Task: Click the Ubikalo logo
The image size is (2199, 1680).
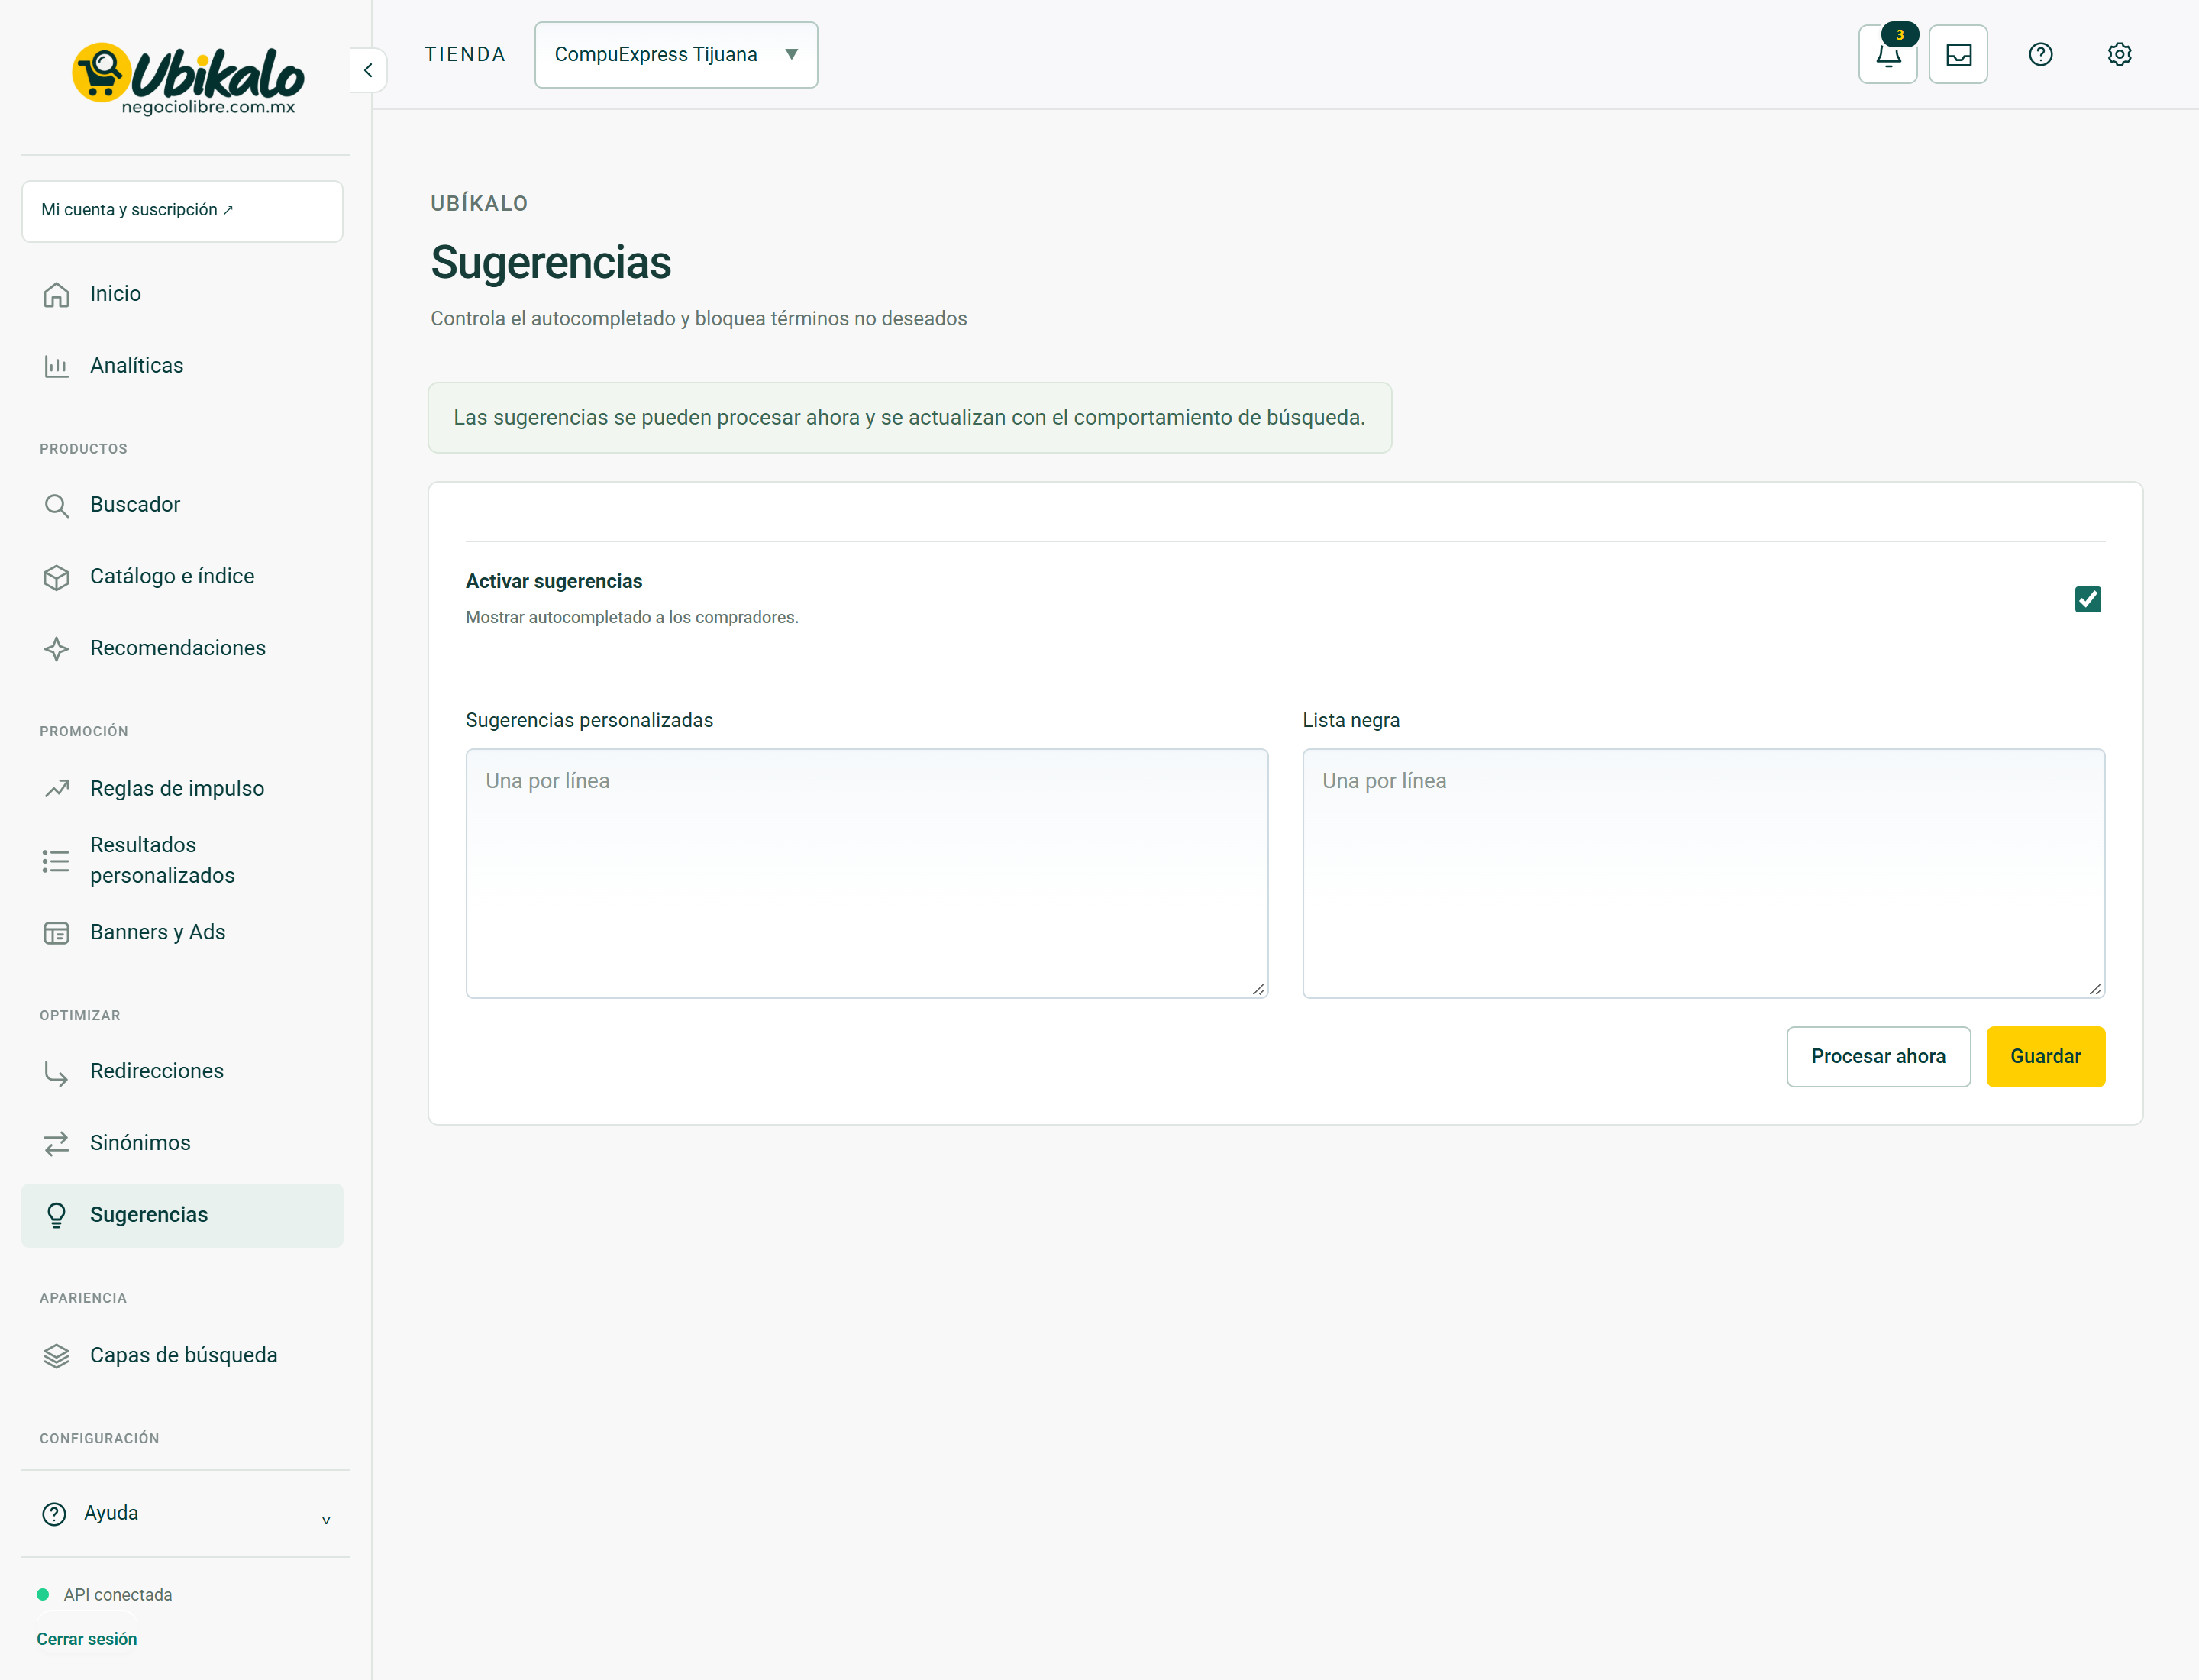Action: point(188,78)
